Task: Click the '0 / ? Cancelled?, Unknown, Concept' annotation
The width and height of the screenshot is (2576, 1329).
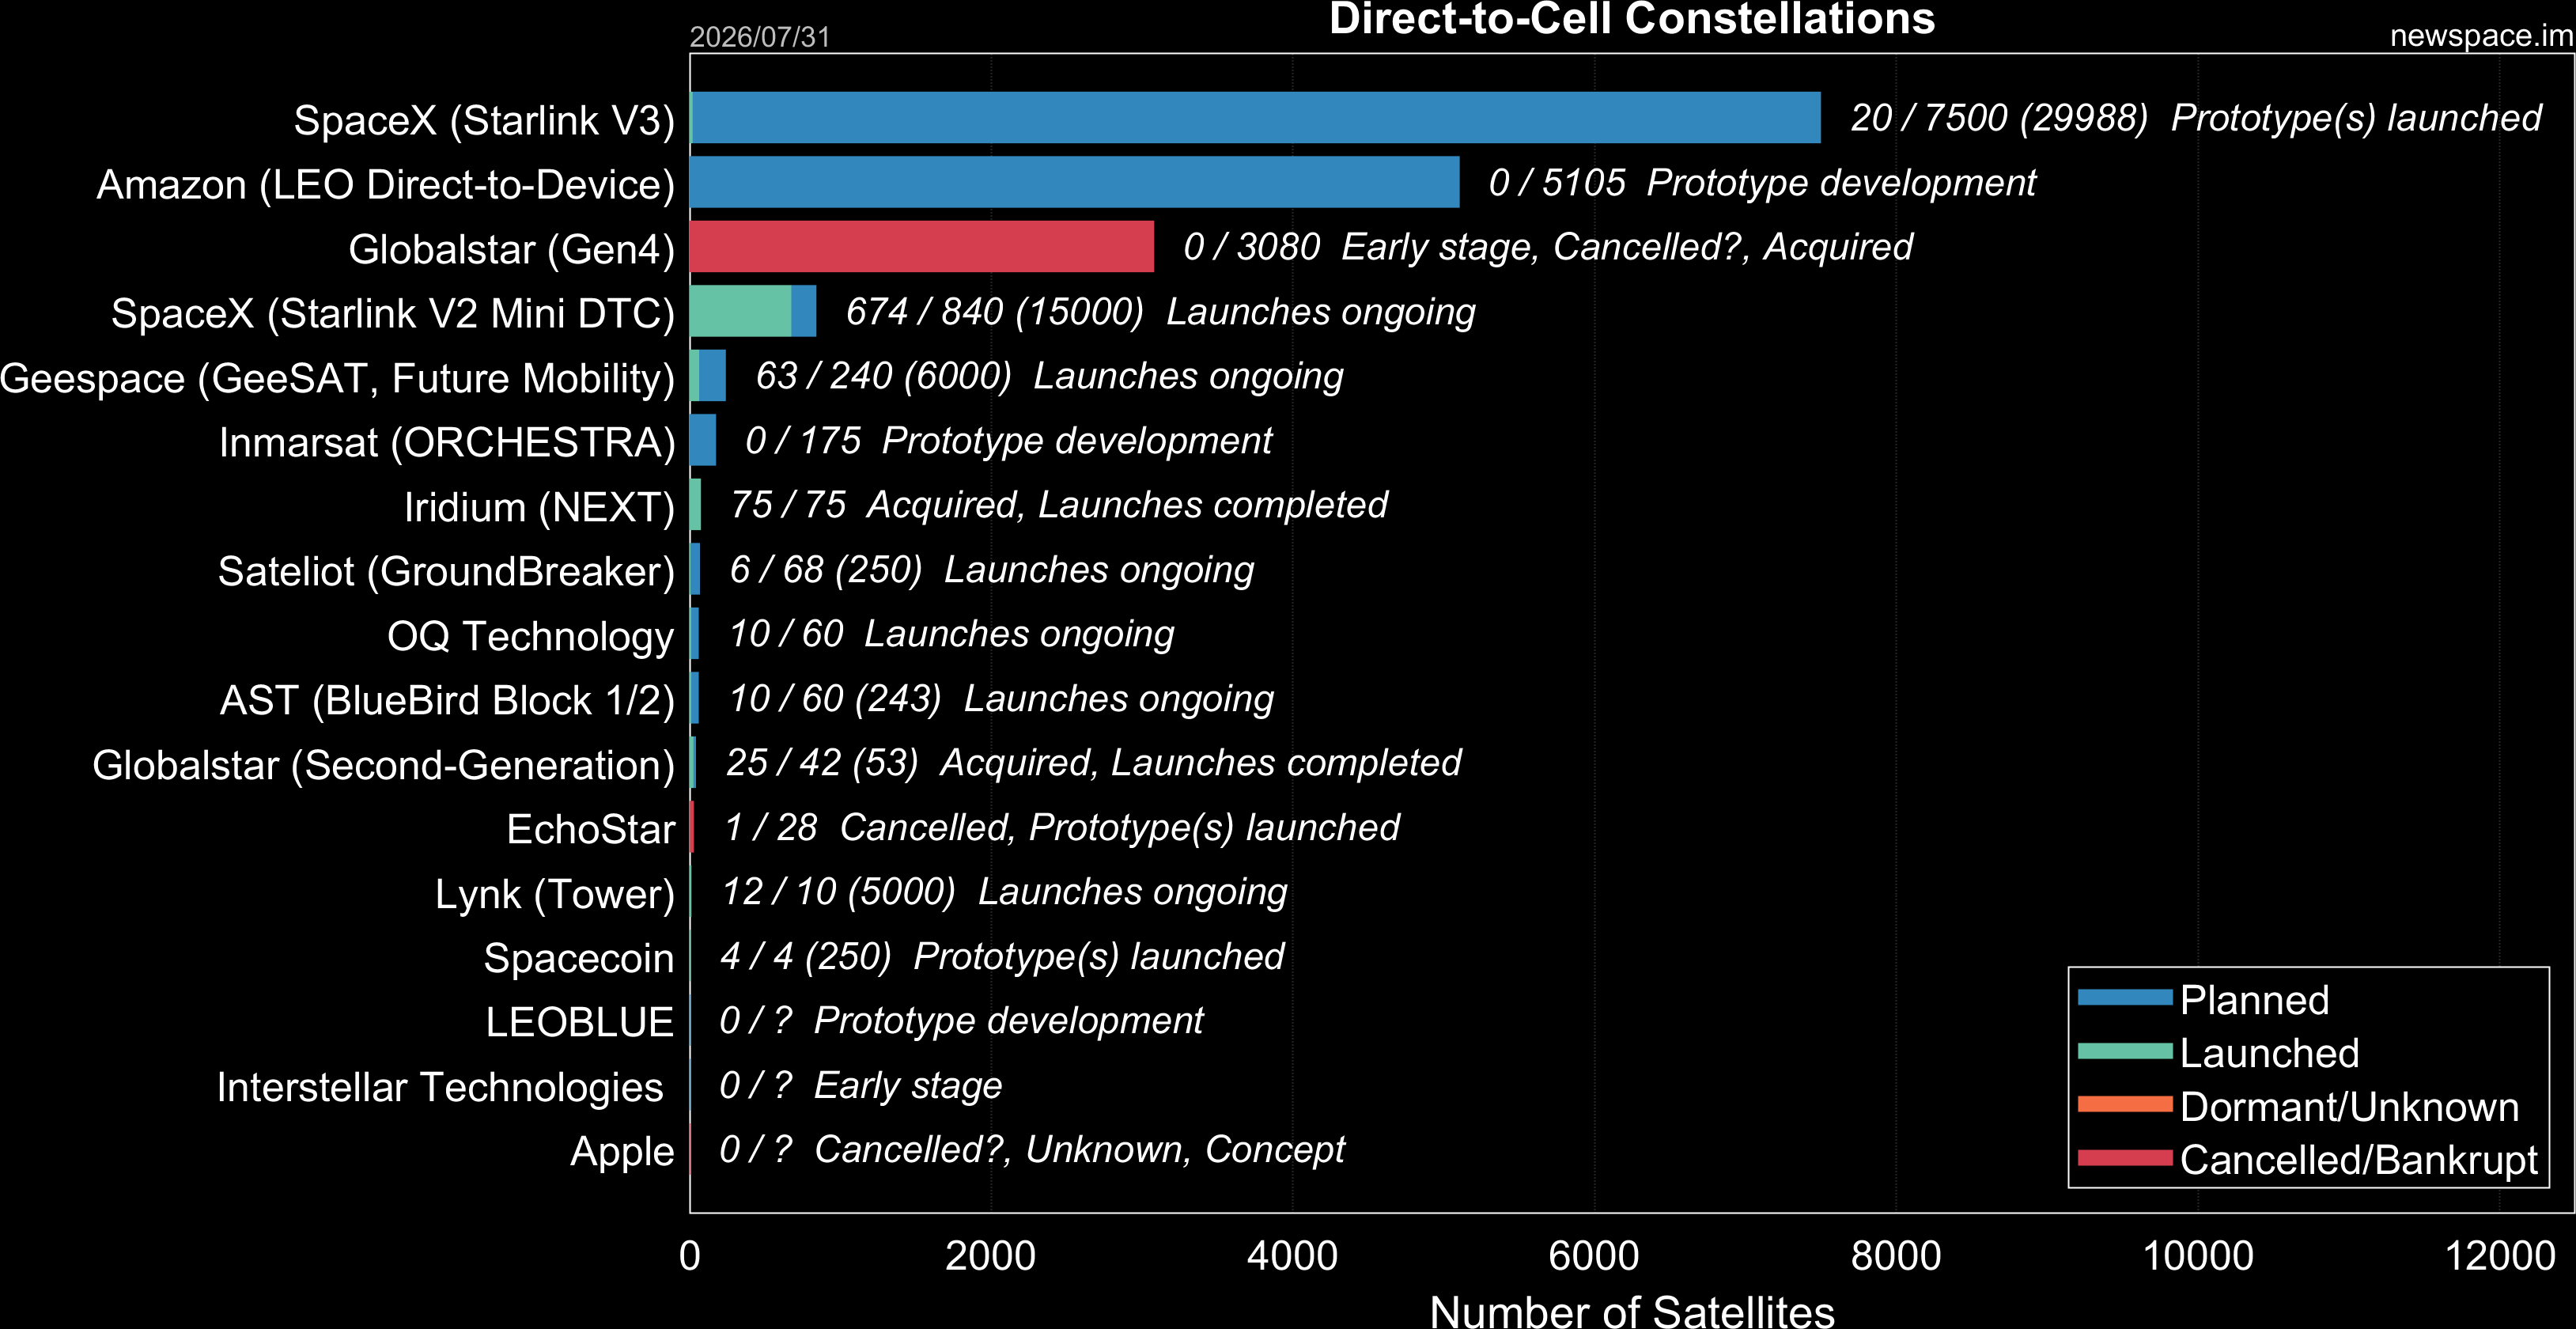Action: [1032, 1150]
